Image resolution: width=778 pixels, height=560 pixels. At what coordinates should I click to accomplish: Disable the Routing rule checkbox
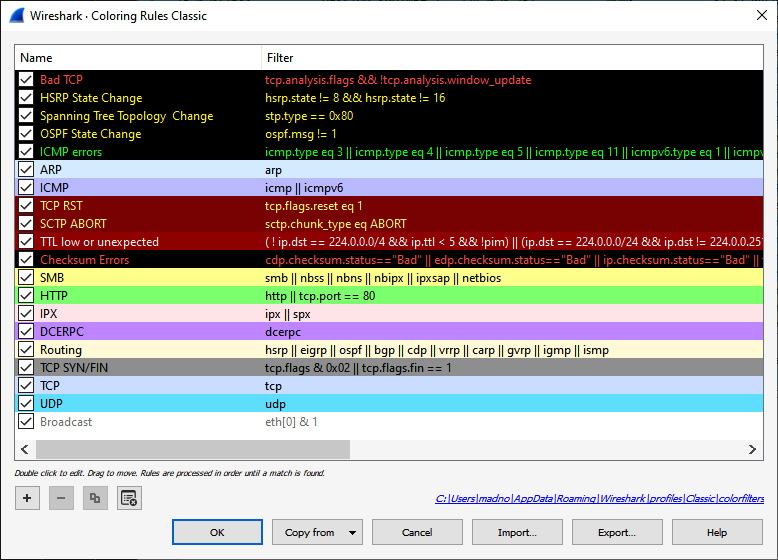[x=26, y=350]
